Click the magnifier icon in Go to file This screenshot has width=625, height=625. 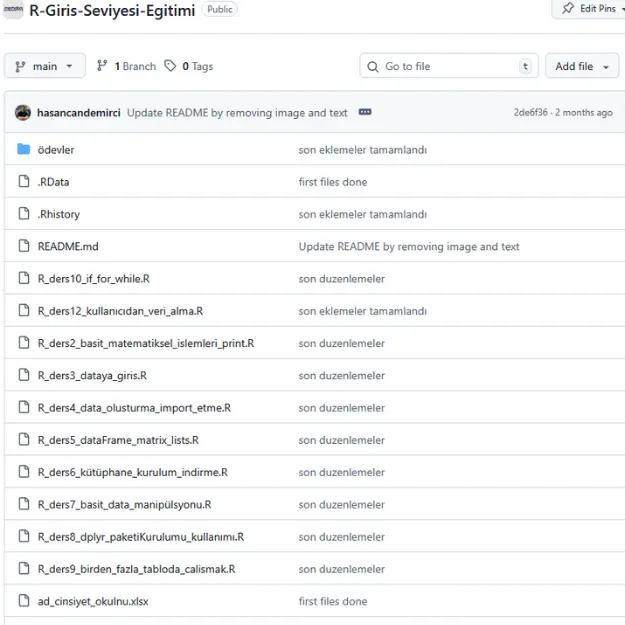(373, 67)
